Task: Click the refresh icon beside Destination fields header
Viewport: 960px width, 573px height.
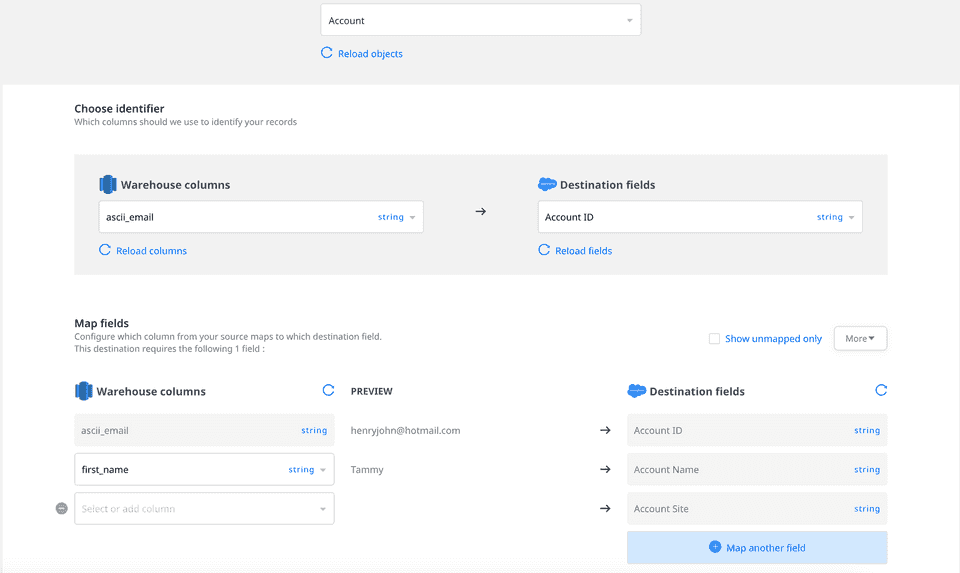Action: 881,391
